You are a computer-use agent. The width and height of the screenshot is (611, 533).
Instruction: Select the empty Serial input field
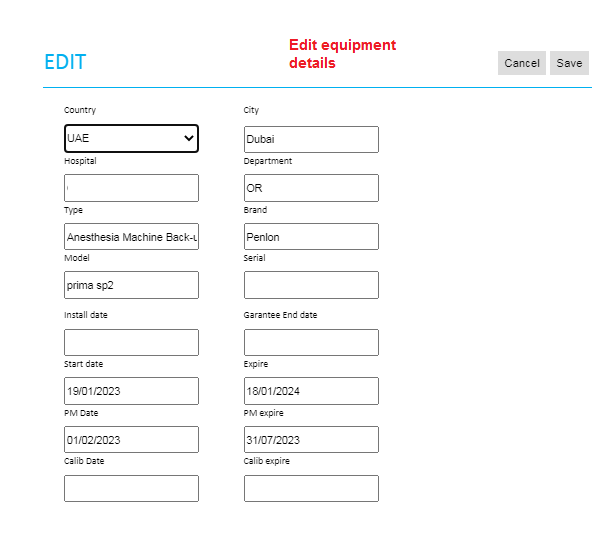(311, 285)
